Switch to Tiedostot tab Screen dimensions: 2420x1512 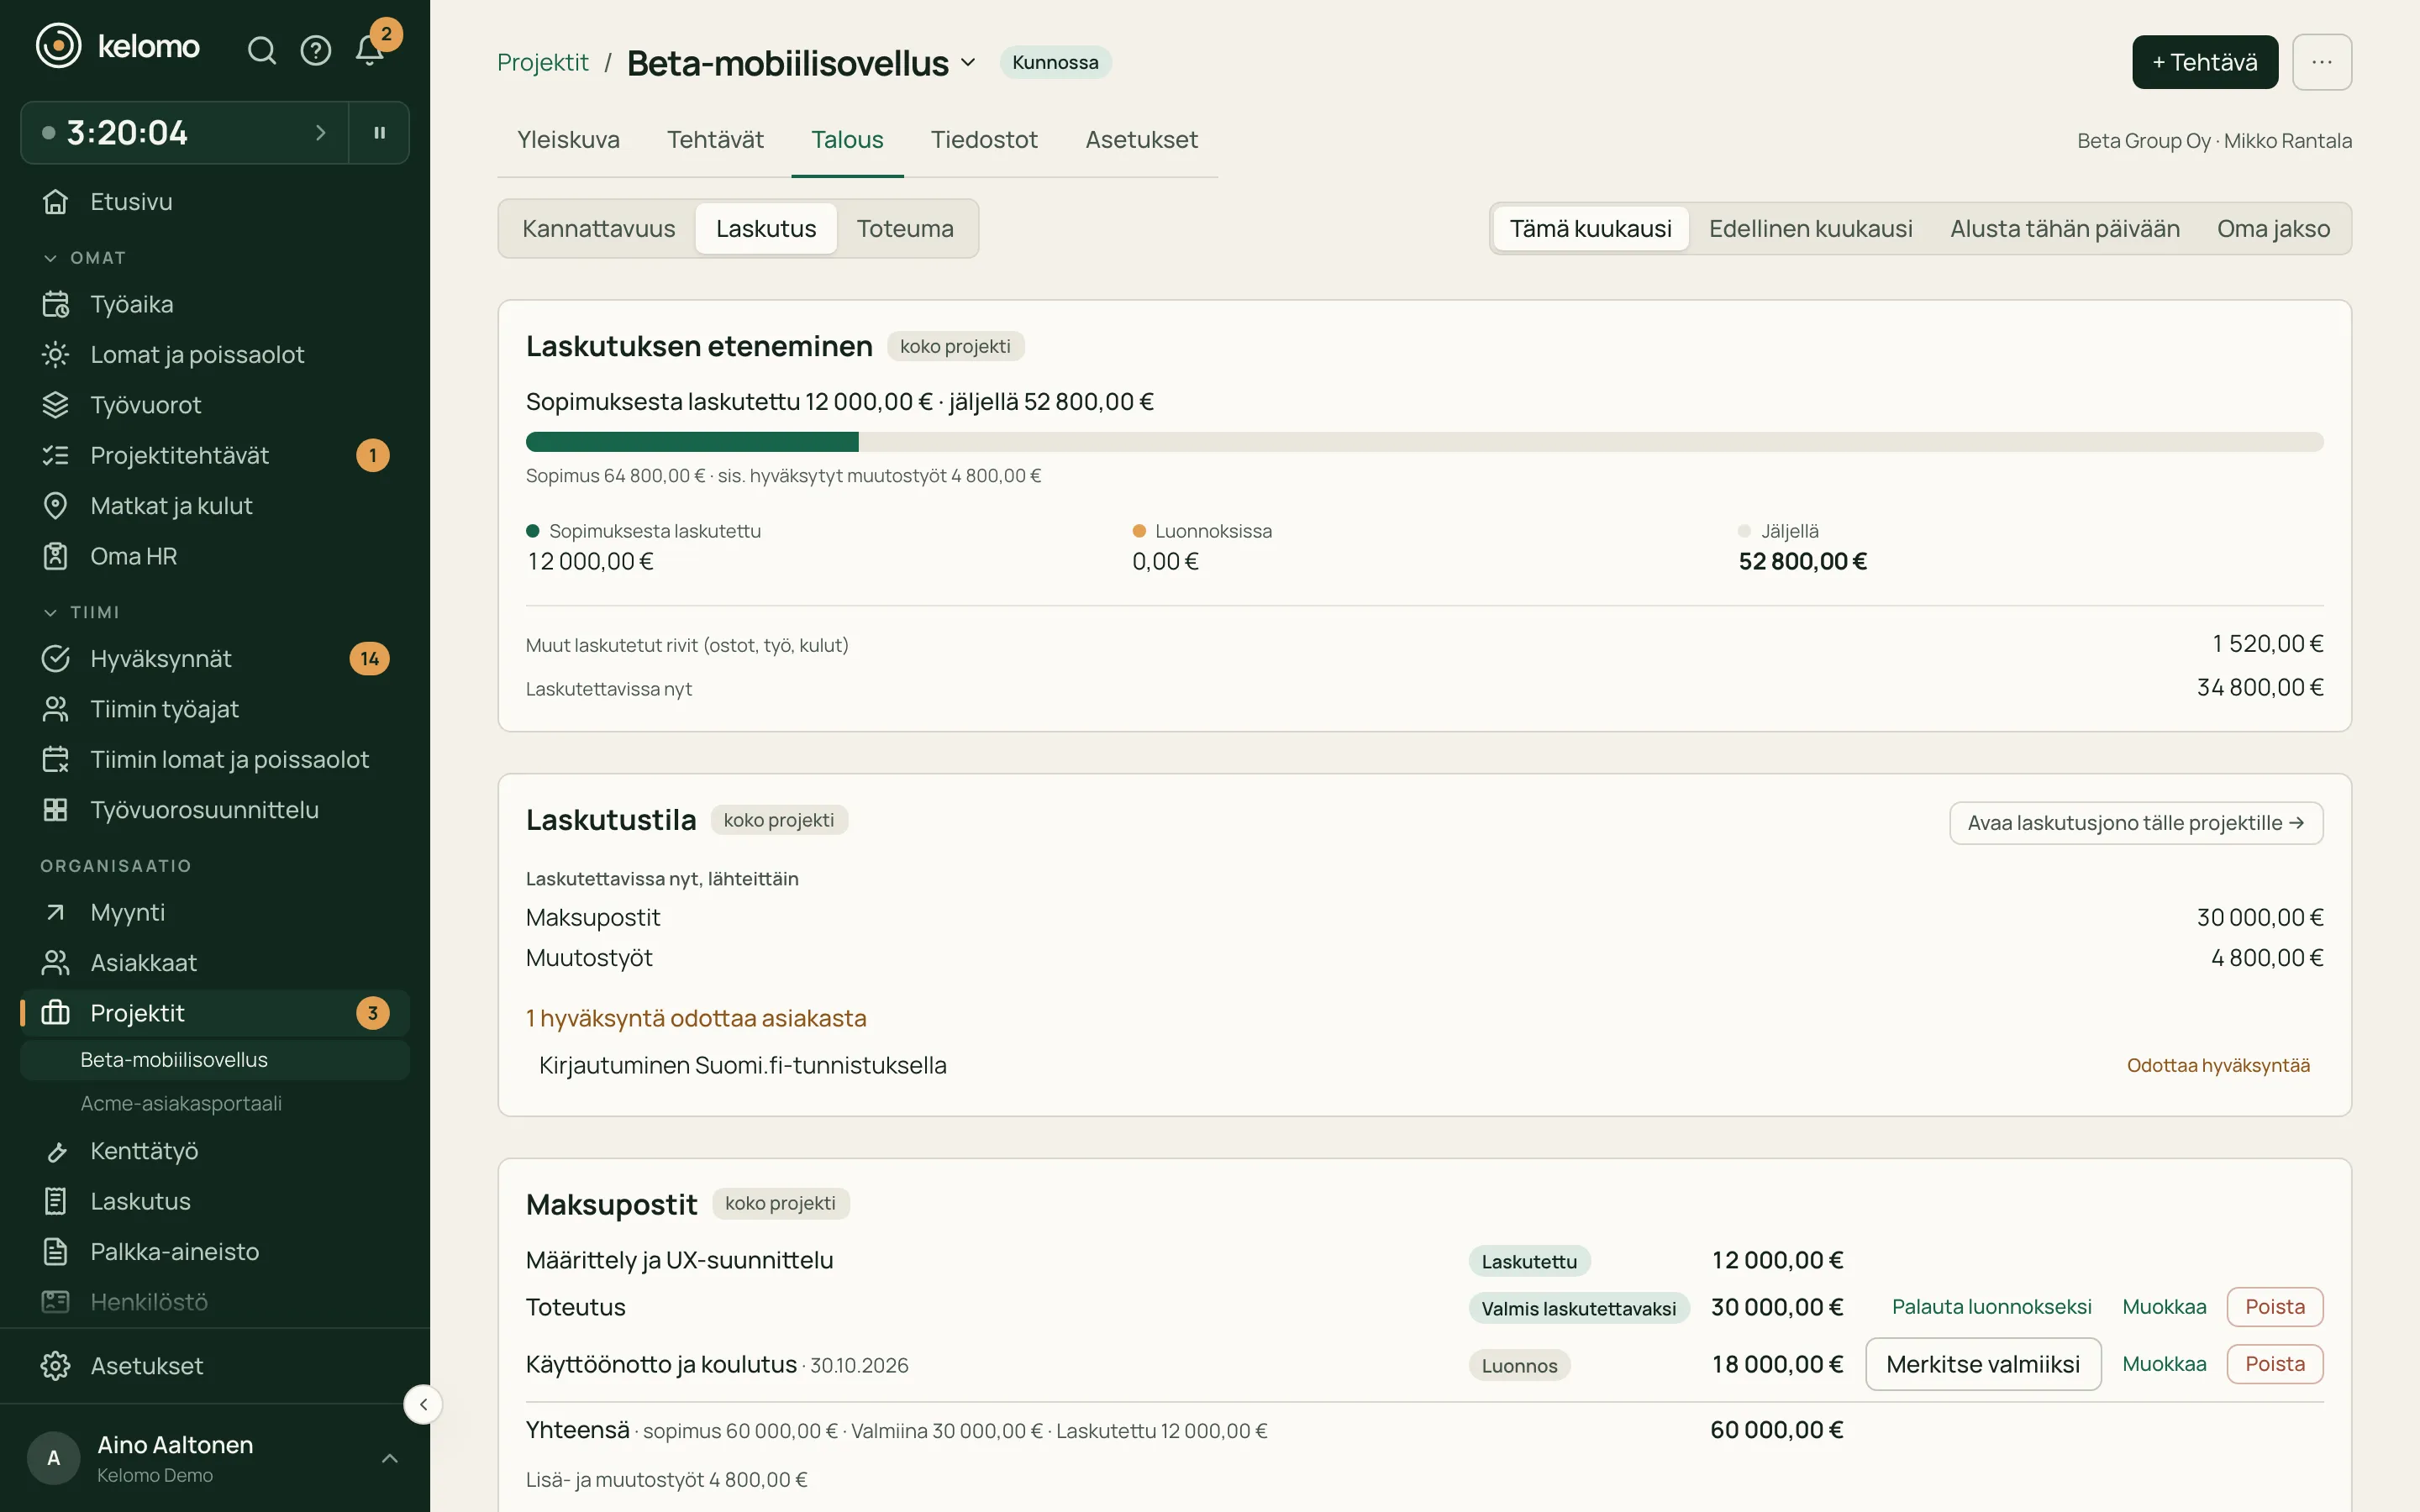tap(984, 140)
